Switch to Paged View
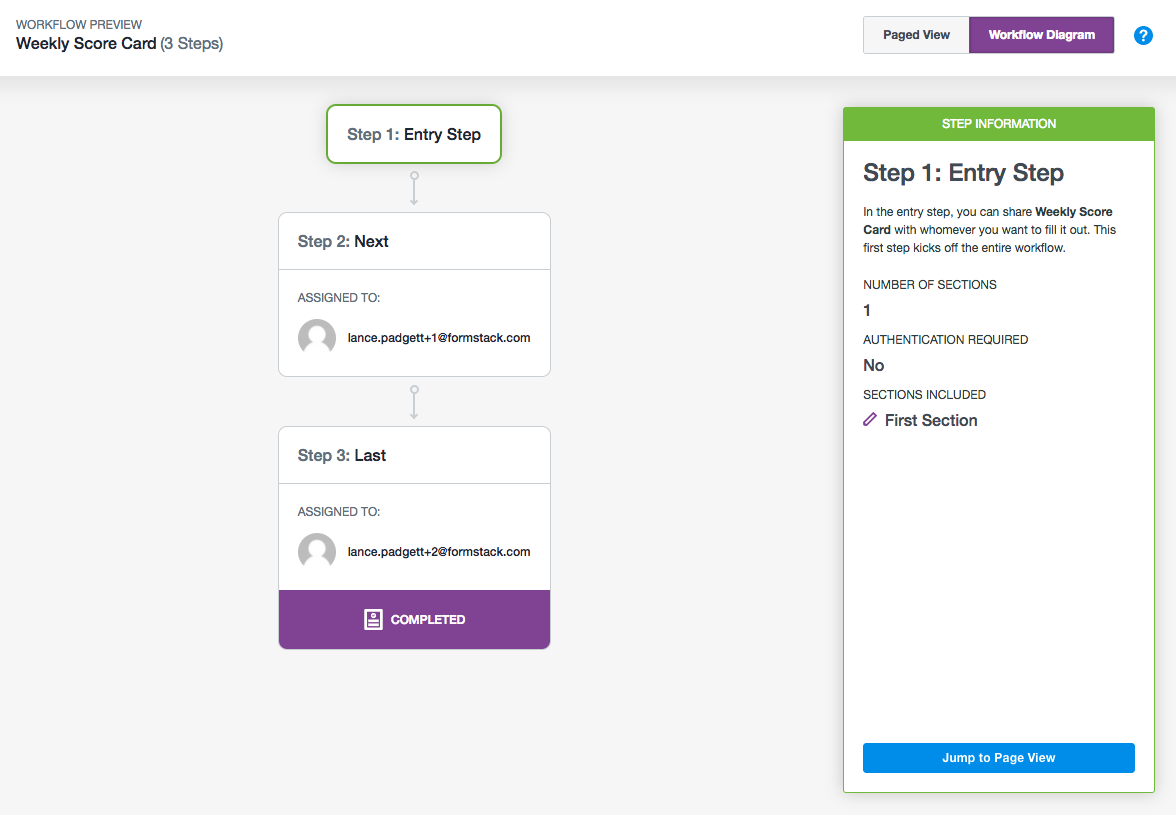This screenshot has height=815, width=1176. coord(916,35)
